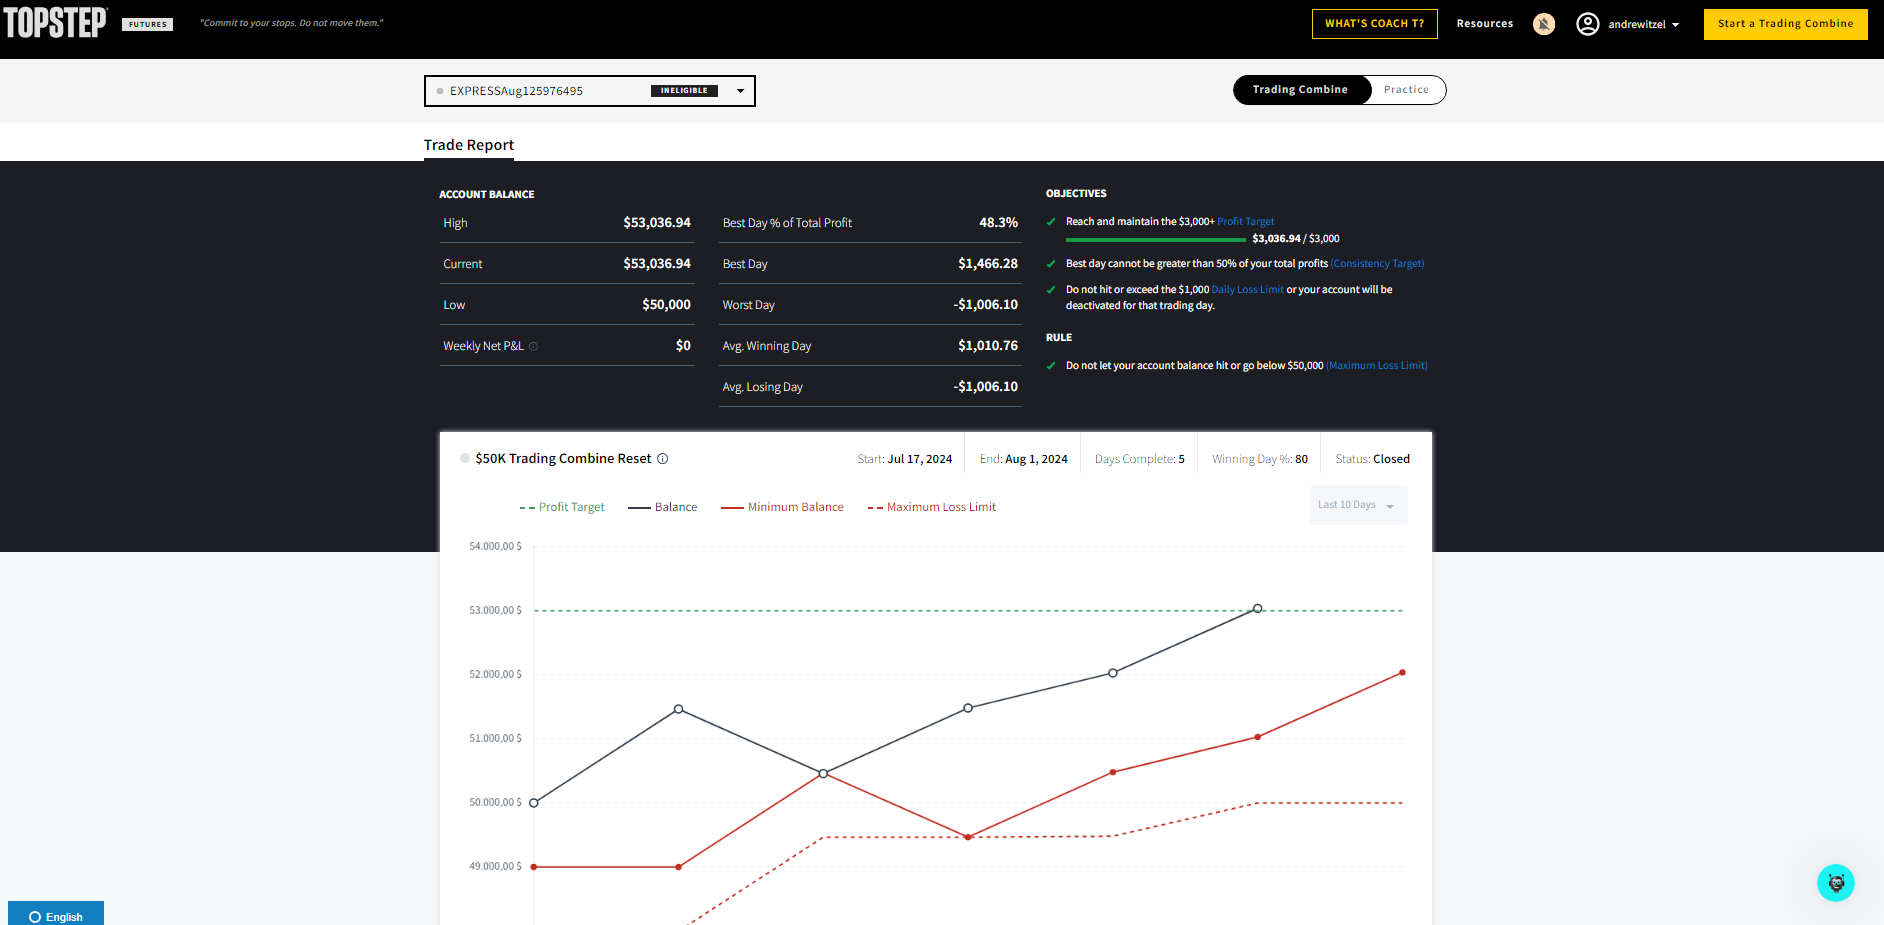
Task: Click the $3,036.94 / $3,000 progress text
Action: [x=1296, y=239]
